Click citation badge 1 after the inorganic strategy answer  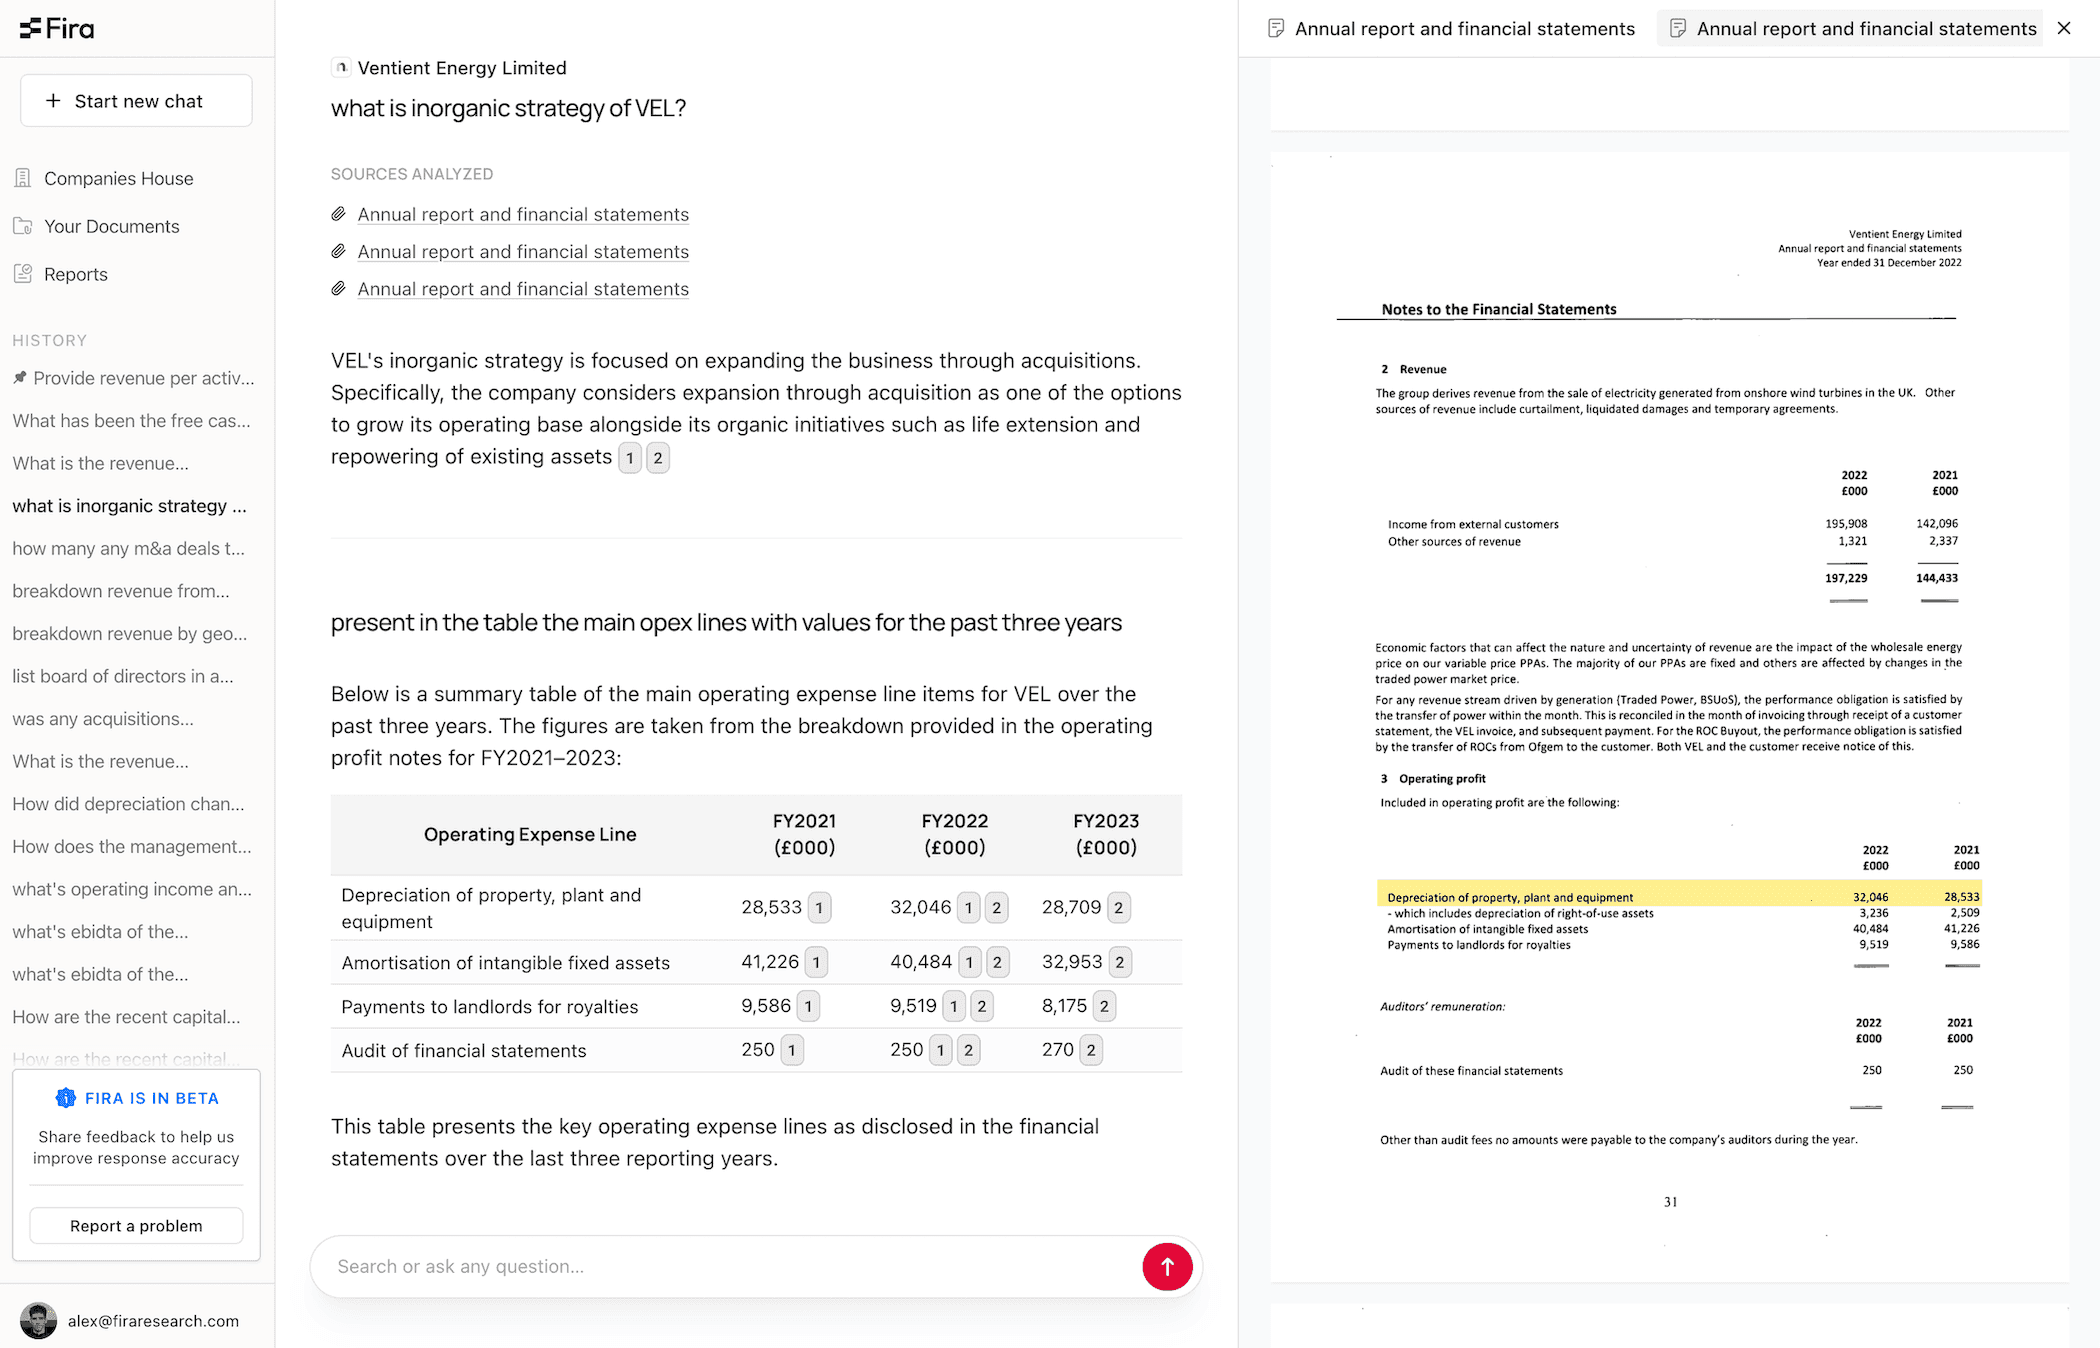click(x=630, y=457)
